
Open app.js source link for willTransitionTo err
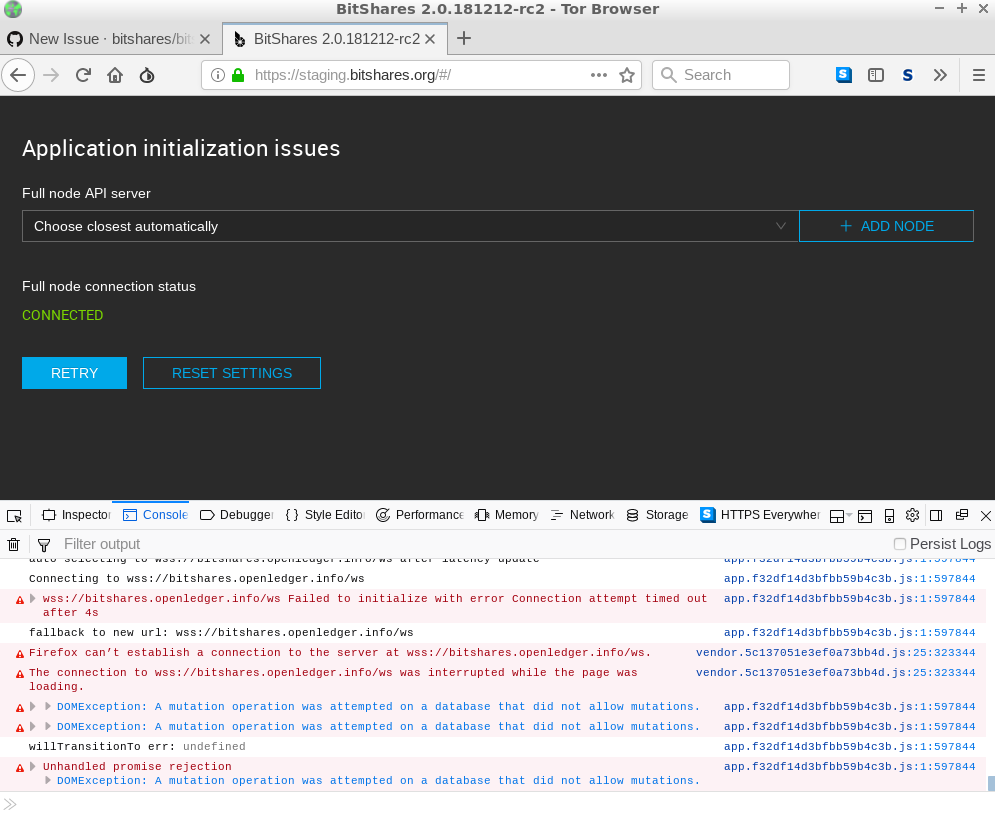(849, 746)
